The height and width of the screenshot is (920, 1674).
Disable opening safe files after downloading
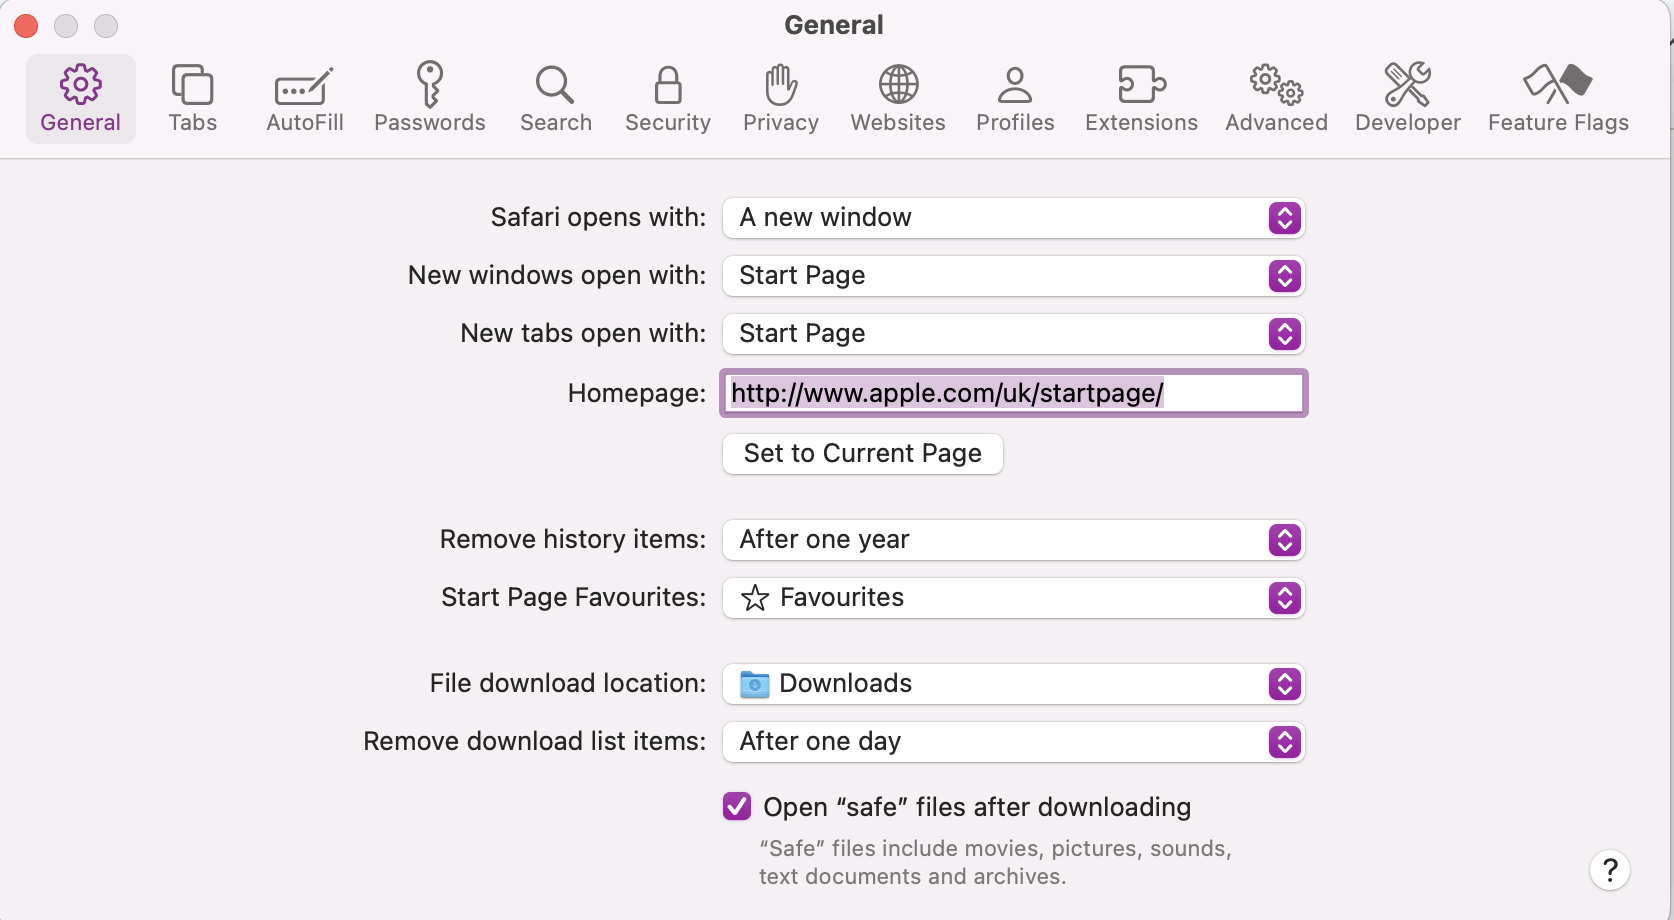point(737,806)
